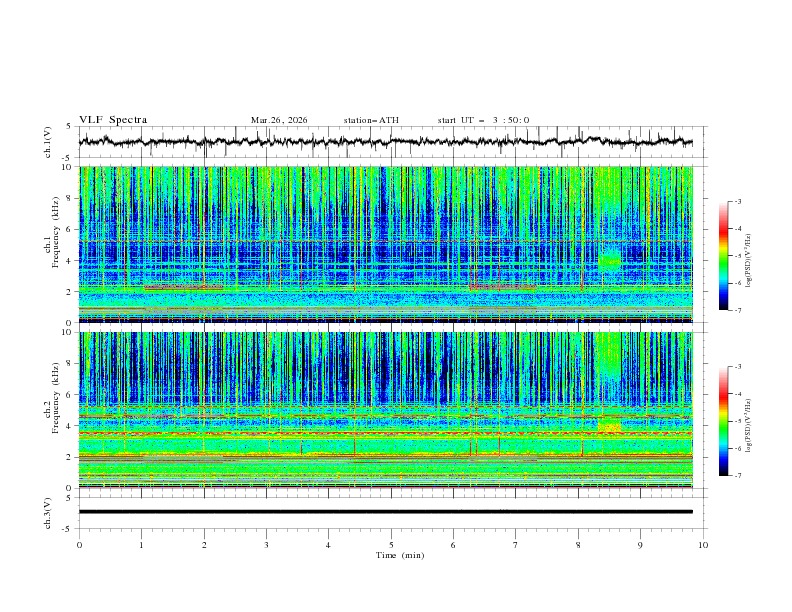Click time axis tick label "1"
This screenshot has height=612, width=792.
[x=141, y=545]
